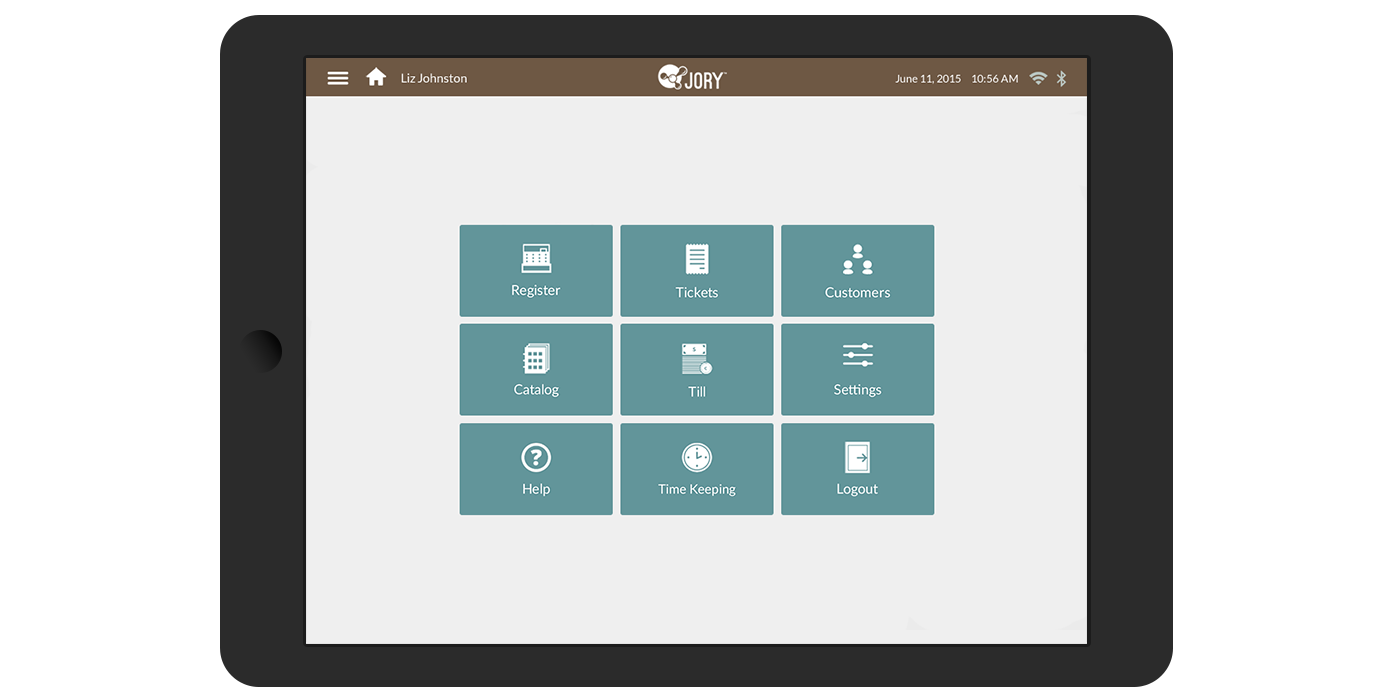Screen dimensions: 1400x700
Task: Select the Logout tile
Action: tap(857, 469)
